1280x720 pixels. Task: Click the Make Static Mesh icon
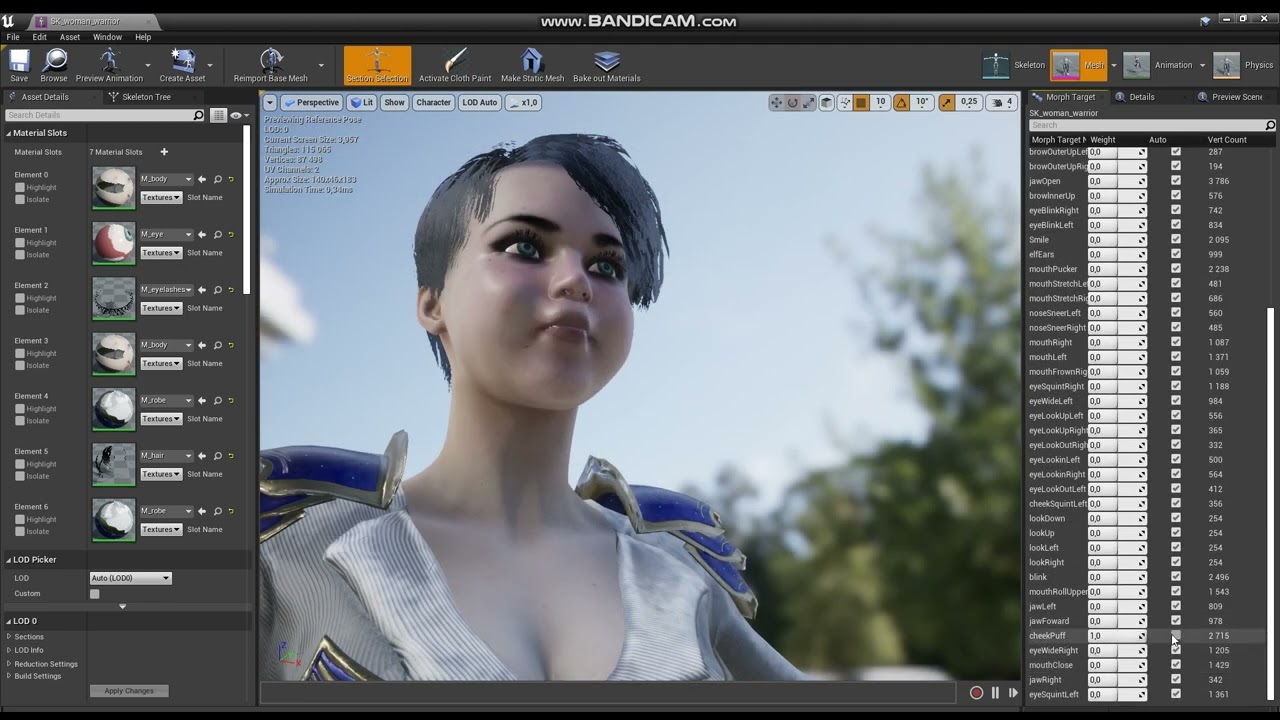pyautogui.click(x=532, y=64)
